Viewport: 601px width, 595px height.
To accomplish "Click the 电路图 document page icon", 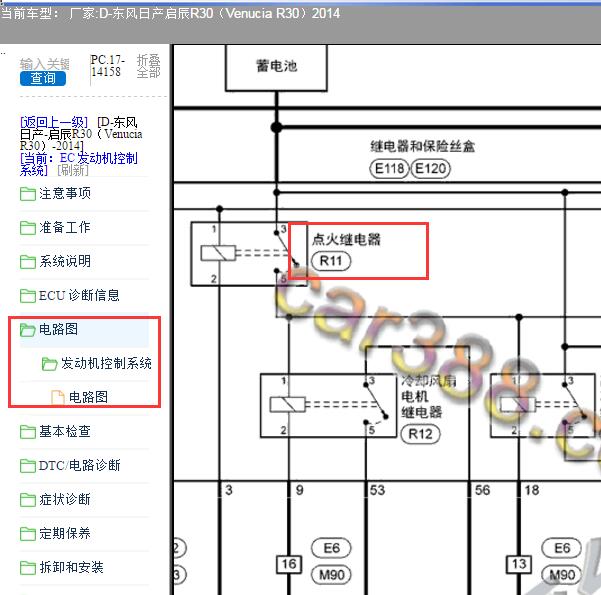I will (58, 397).
